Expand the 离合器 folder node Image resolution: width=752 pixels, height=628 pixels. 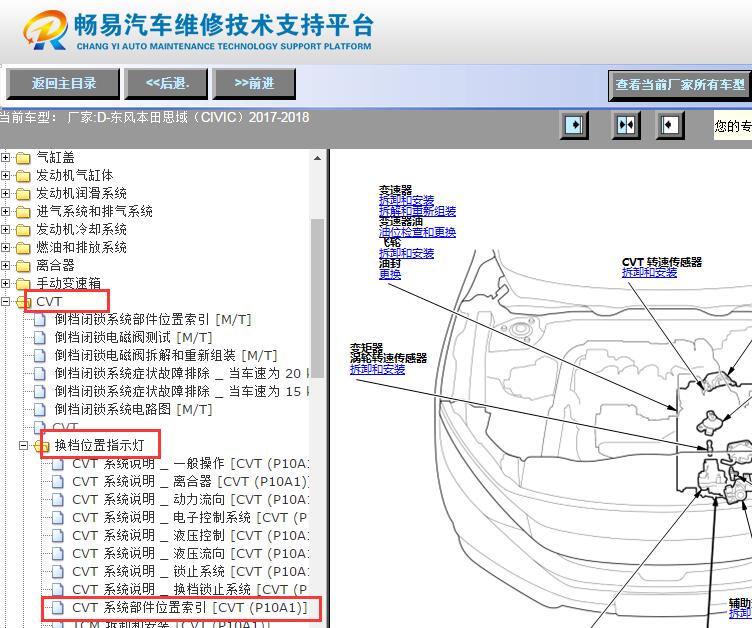(5, 265)
